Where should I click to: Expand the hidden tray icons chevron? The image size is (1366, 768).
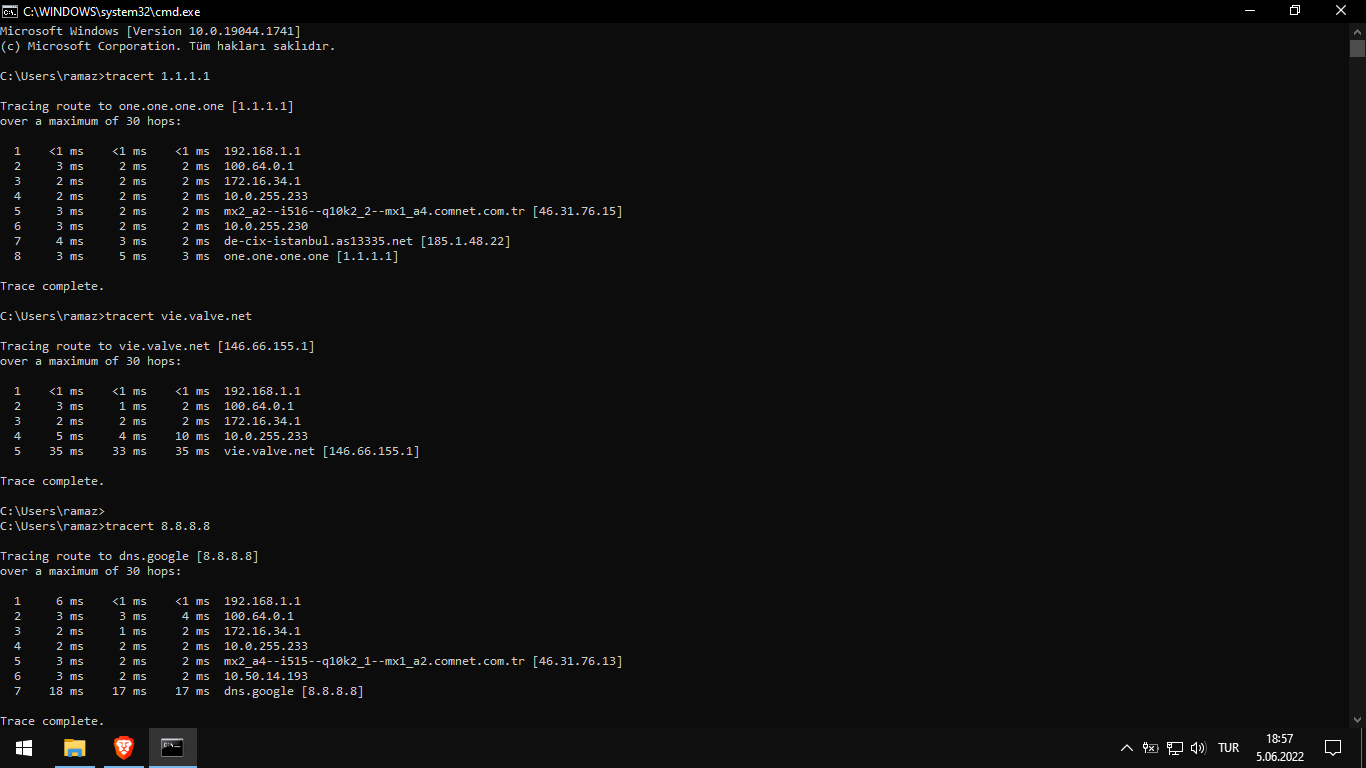click(x=1127, y=747)
